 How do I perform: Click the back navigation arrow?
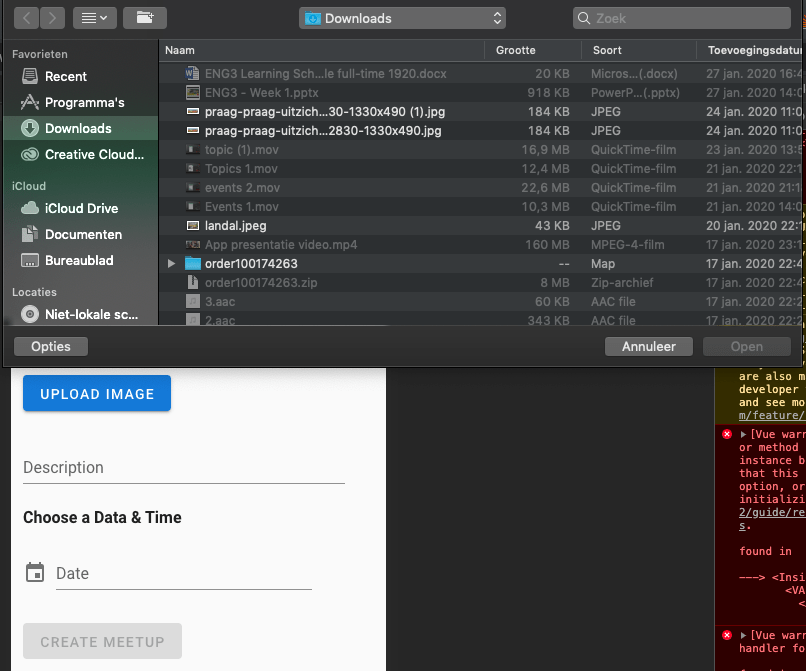(x=27, y=18)
